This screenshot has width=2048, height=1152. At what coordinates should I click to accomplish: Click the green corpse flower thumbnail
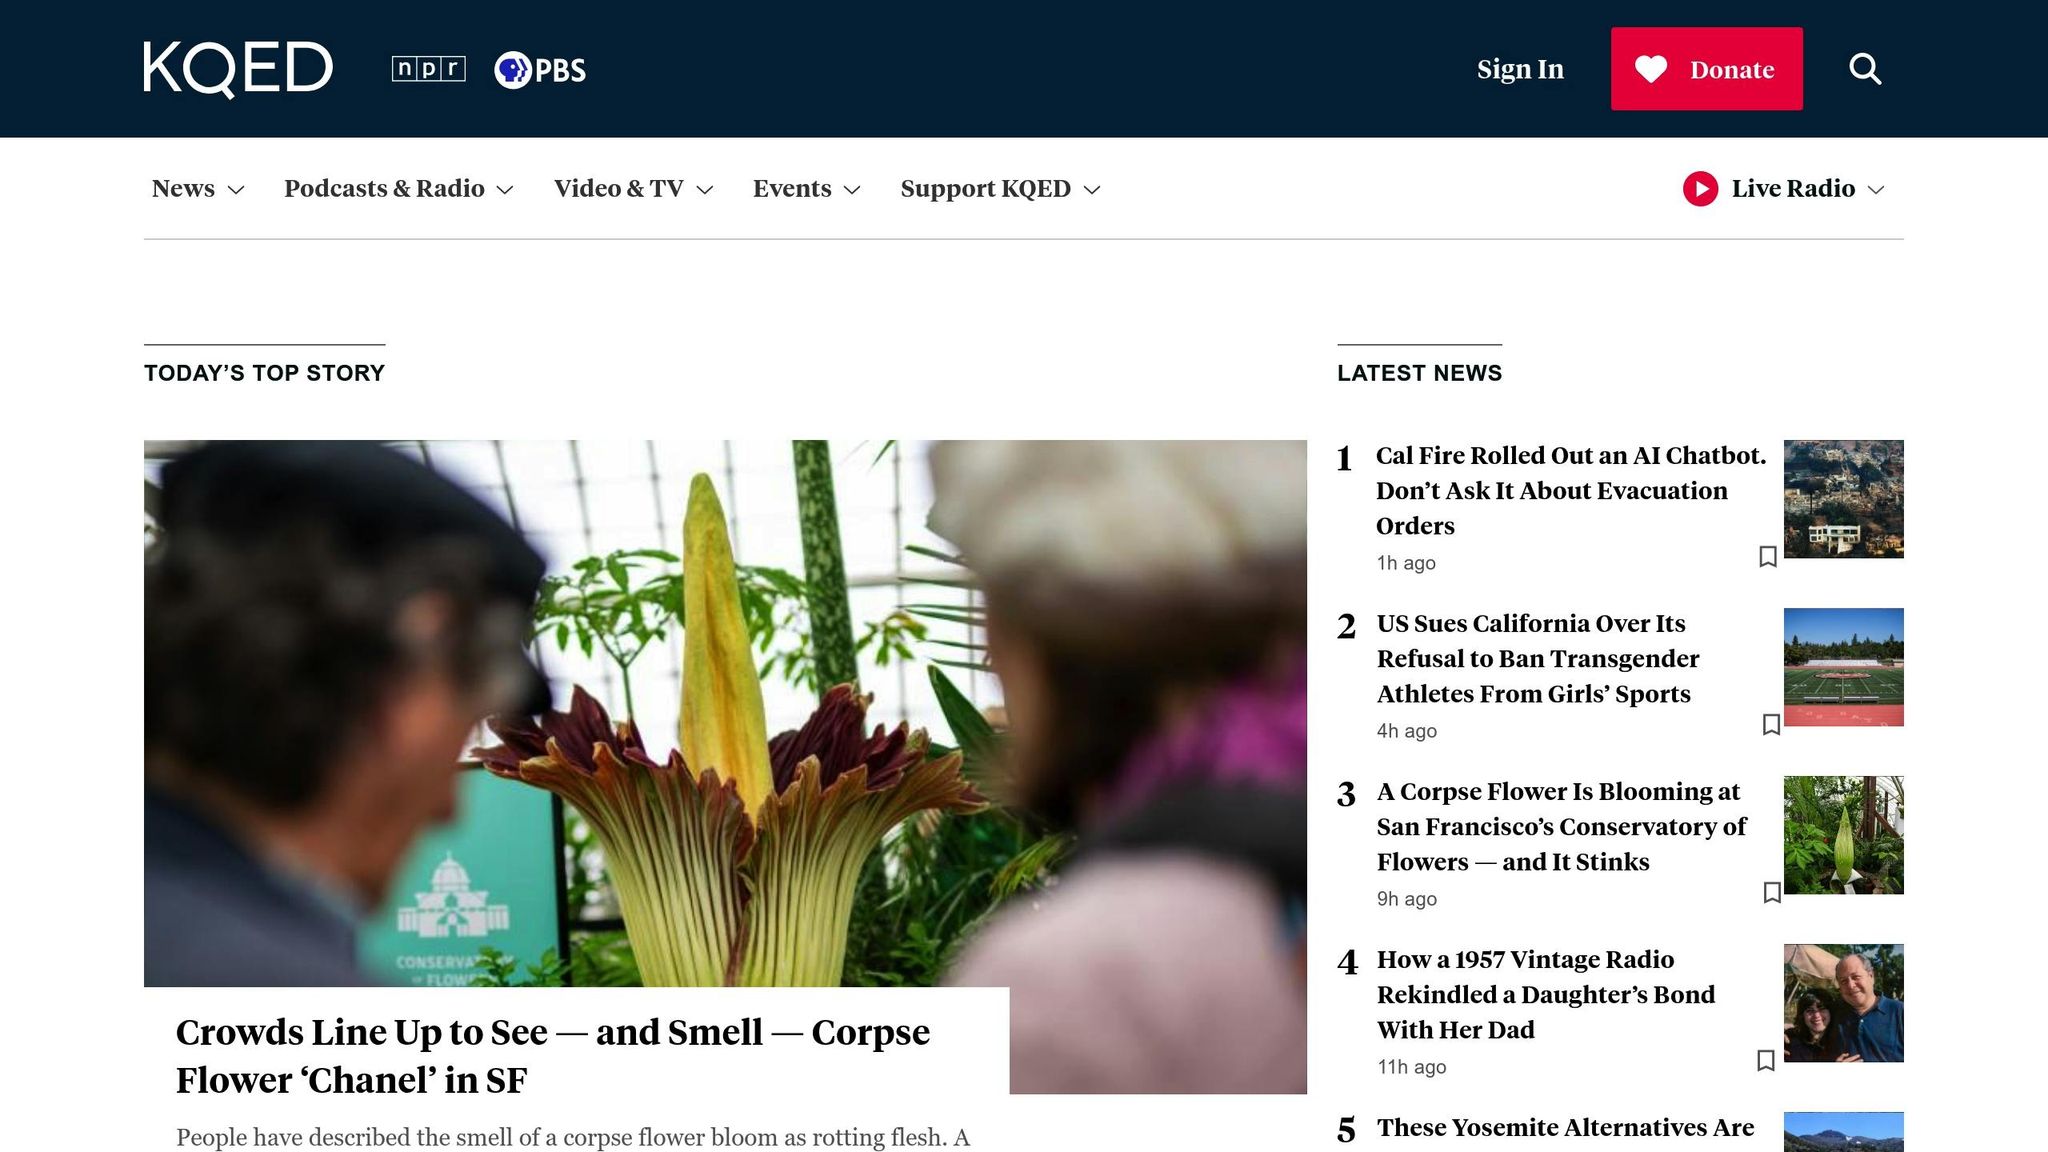[x=1843, y=835]
